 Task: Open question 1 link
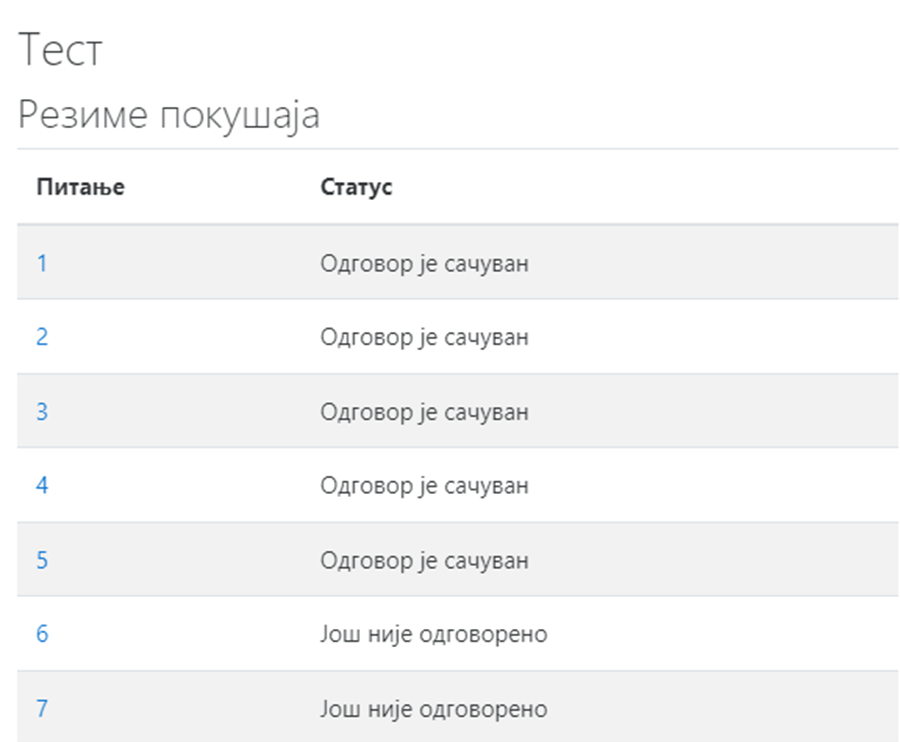(42, 263)
